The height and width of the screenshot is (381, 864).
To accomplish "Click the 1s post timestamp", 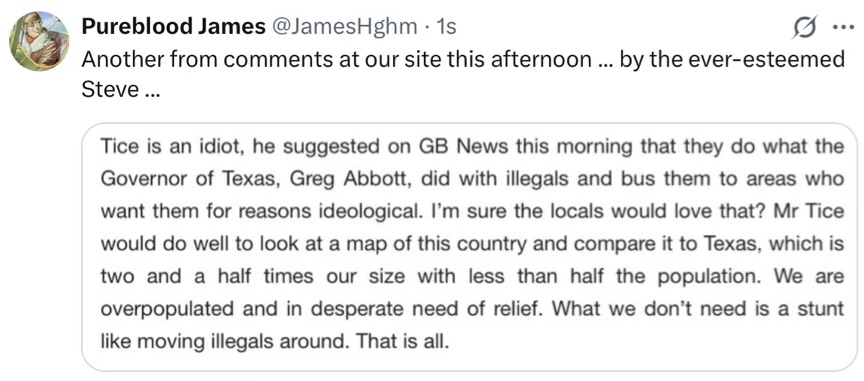I will 446,26.
